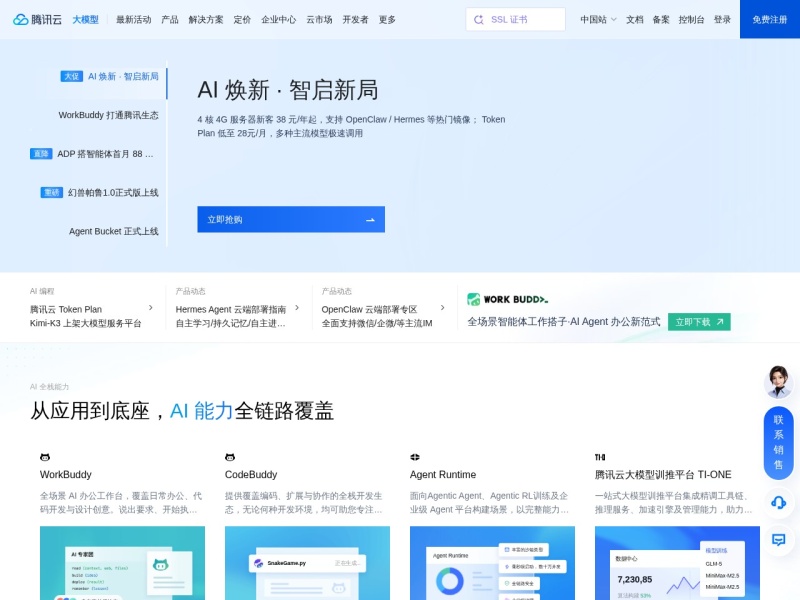The image size is (800, 600).
Task: Open the 最新活动 menu
Action: pyautogui.click(x=134, y=19)
